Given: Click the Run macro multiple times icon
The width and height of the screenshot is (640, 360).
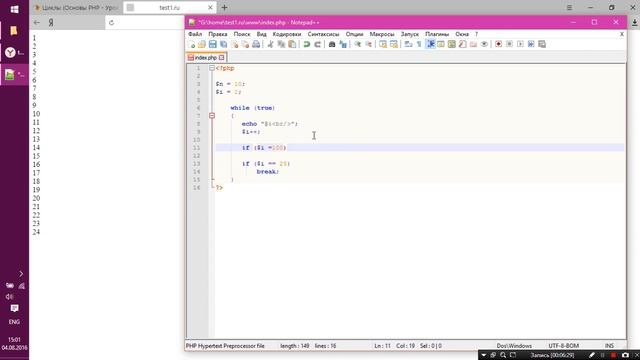Looking at the screenshot, I should pyautogui.click(x=531, y=44).
